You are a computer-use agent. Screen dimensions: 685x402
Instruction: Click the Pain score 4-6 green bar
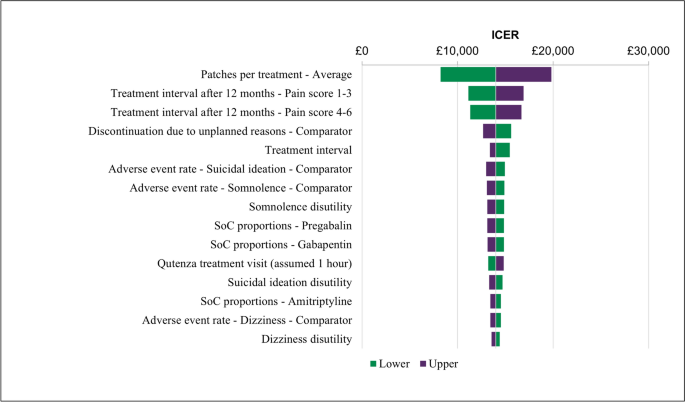(482, 112)
